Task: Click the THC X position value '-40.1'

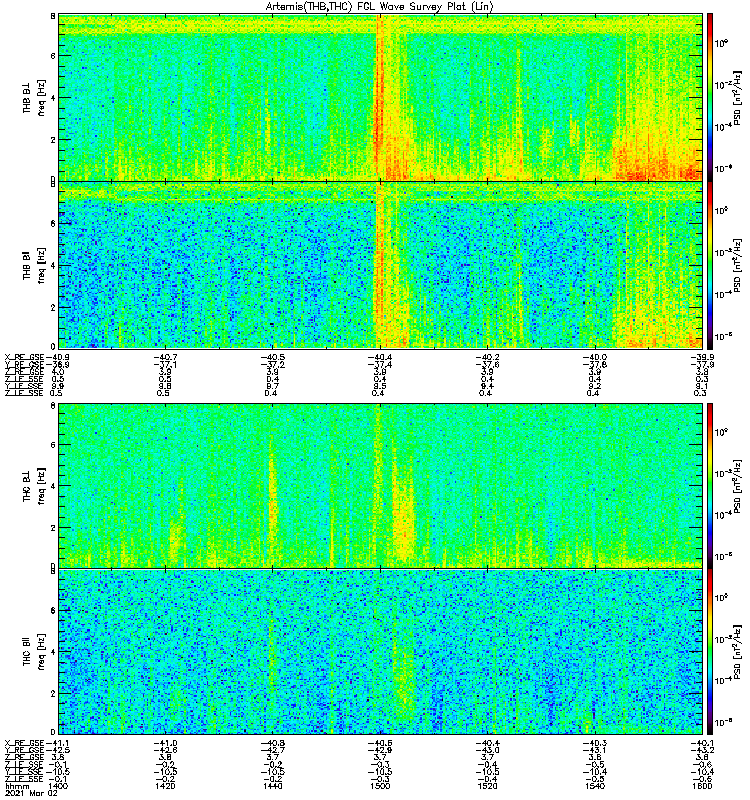Action: tap(702, 743)
